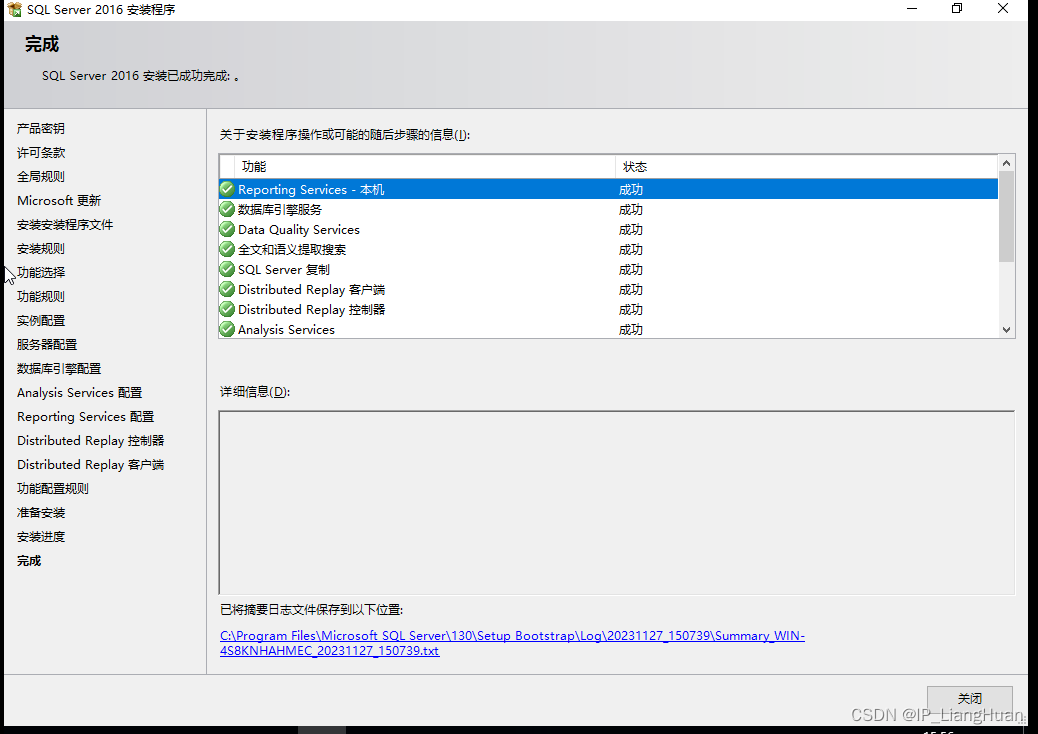Screen dimensions: 1038x734
Task: Click Analysis Services 配置 step in sidebar
Action: click(x=79, y=392)
